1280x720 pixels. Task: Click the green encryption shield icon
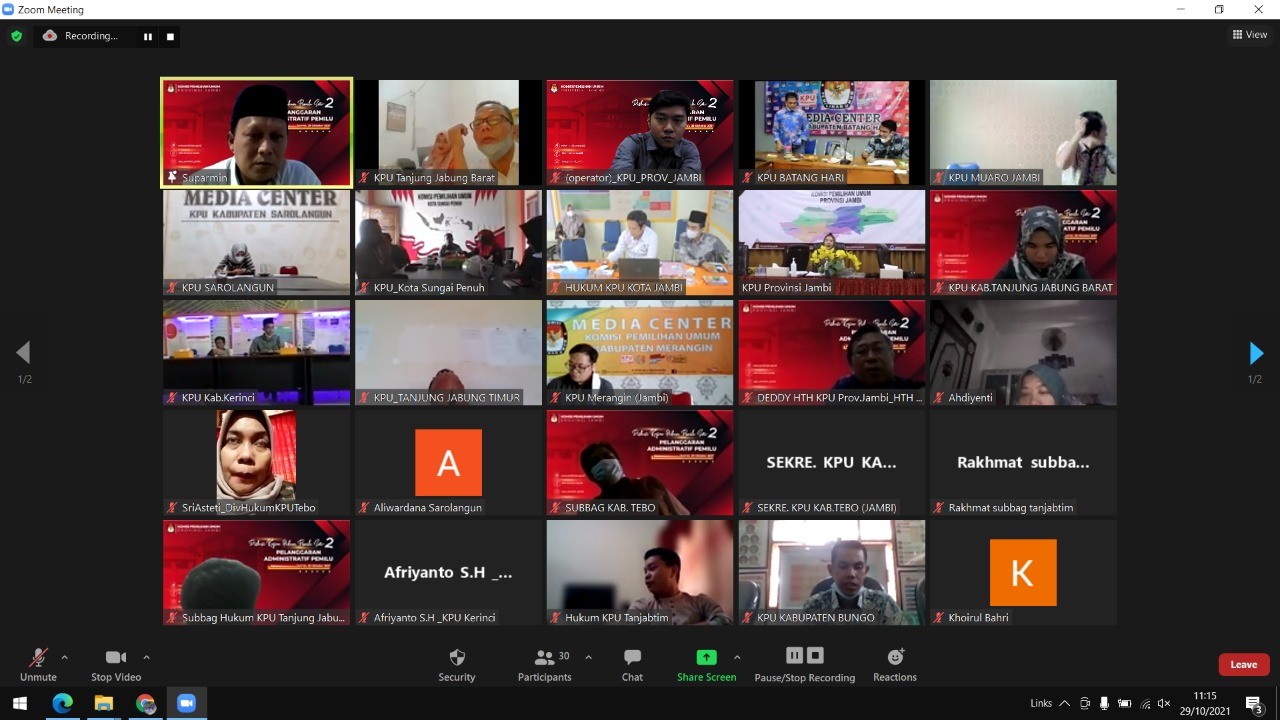[x=16, y=36]
